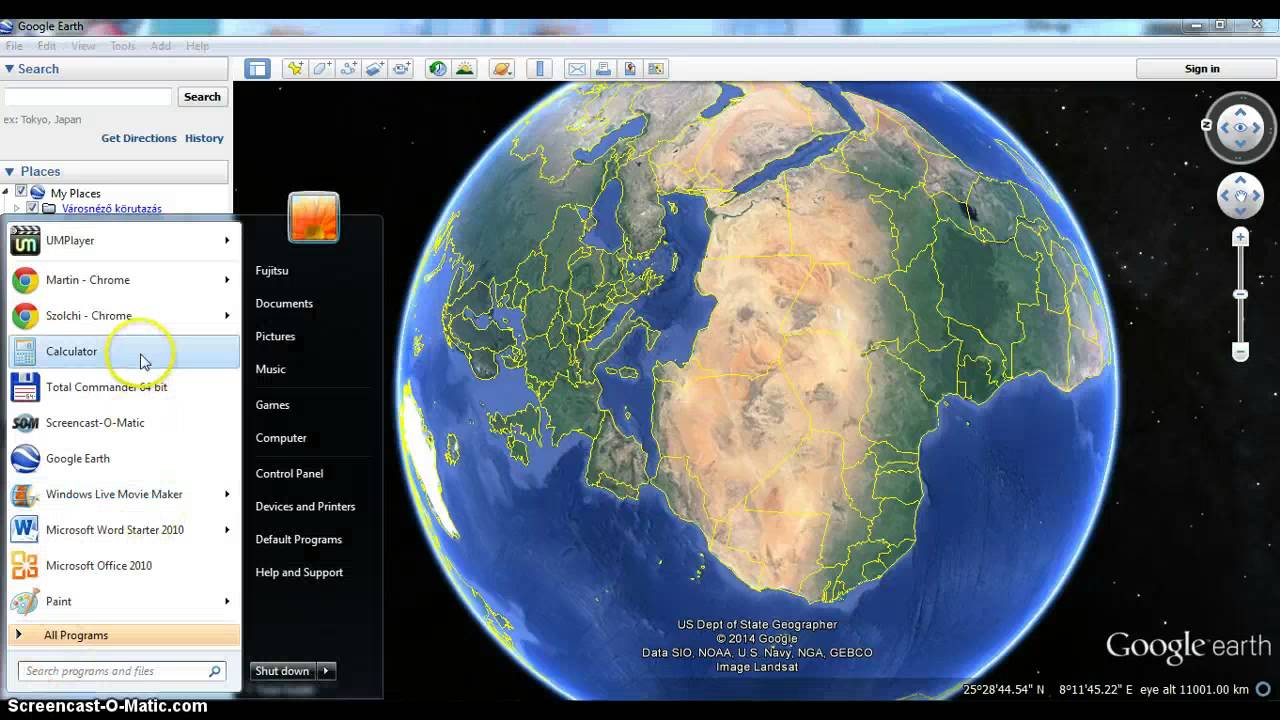Open the Ruler tool

(x=540, y=69)
